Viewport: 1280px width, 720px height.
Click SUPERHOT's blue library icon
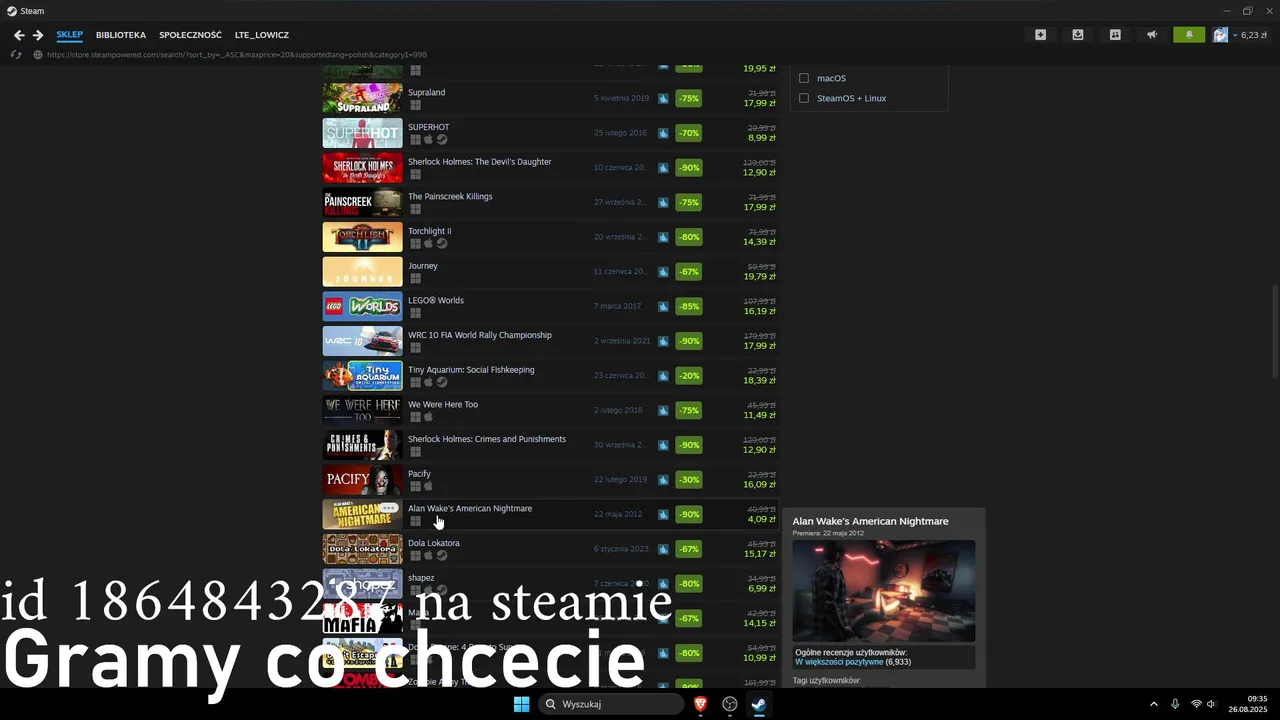(x=663, y=133)
